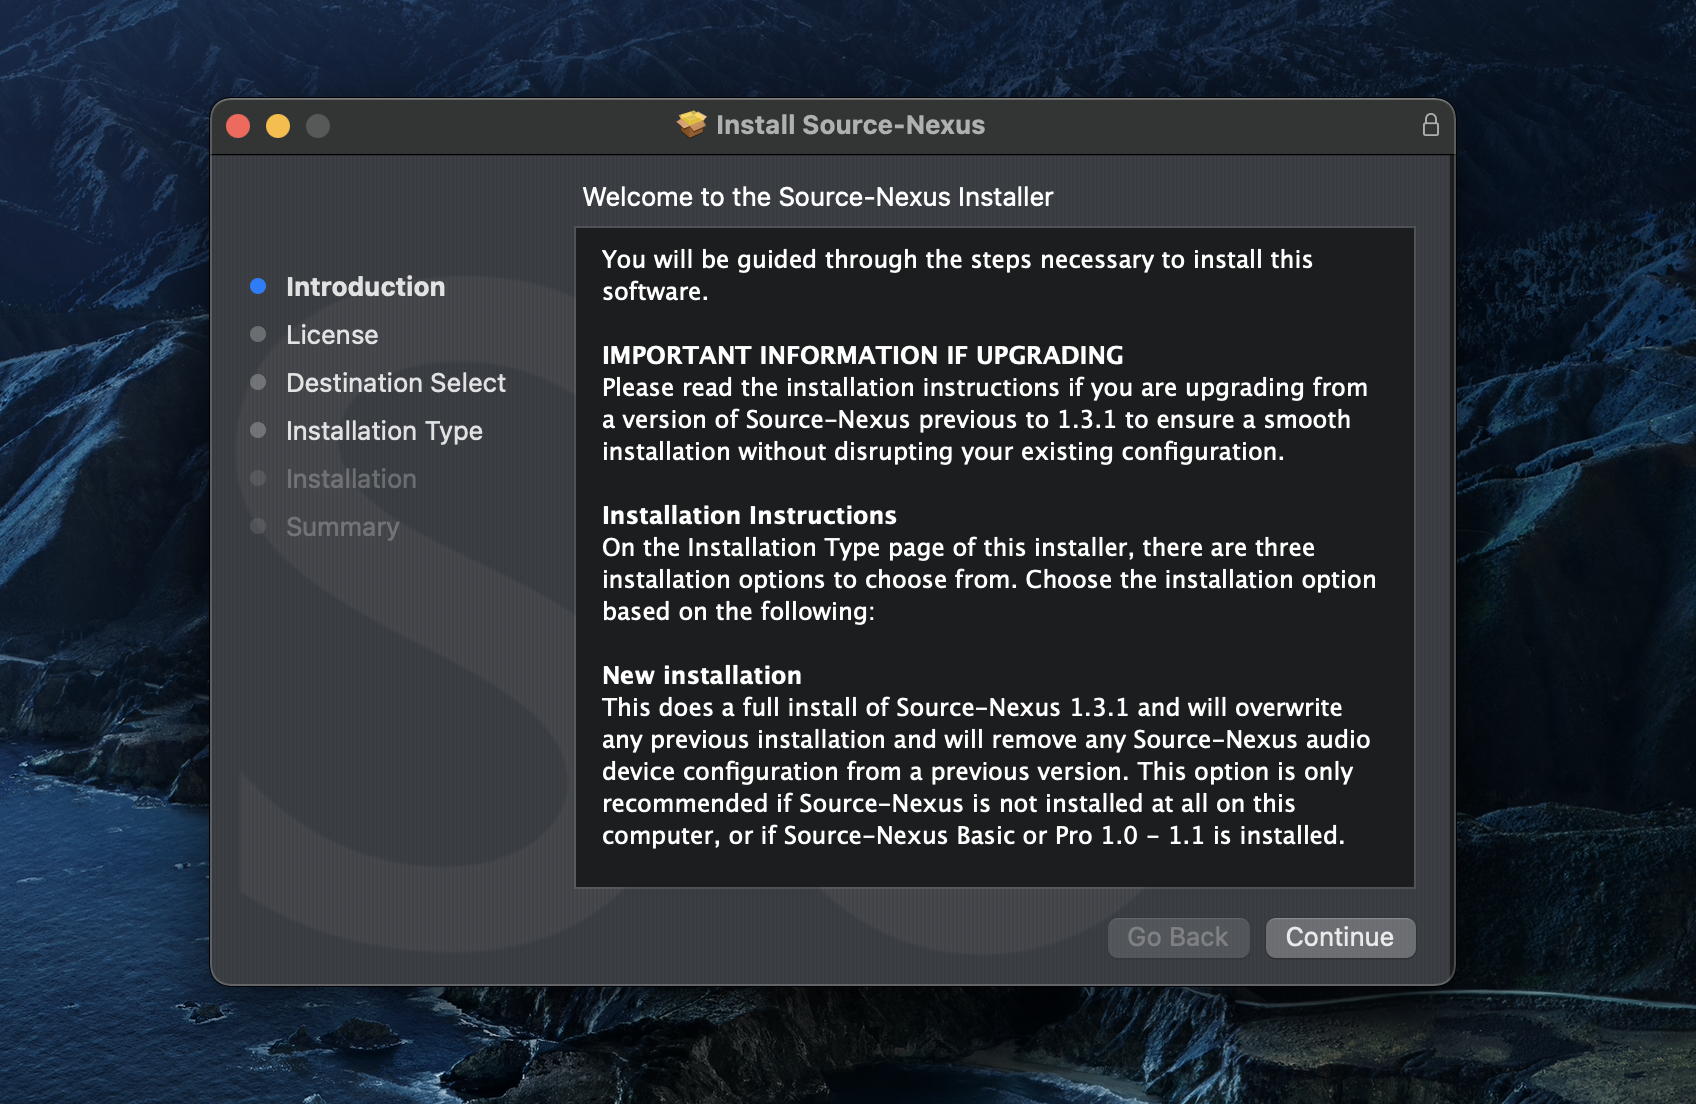Click the lock icon in title bar
Image resolution: width=1696 pixels, height=1104 pixels.
pyautogui.click(x=1430, y=125)
